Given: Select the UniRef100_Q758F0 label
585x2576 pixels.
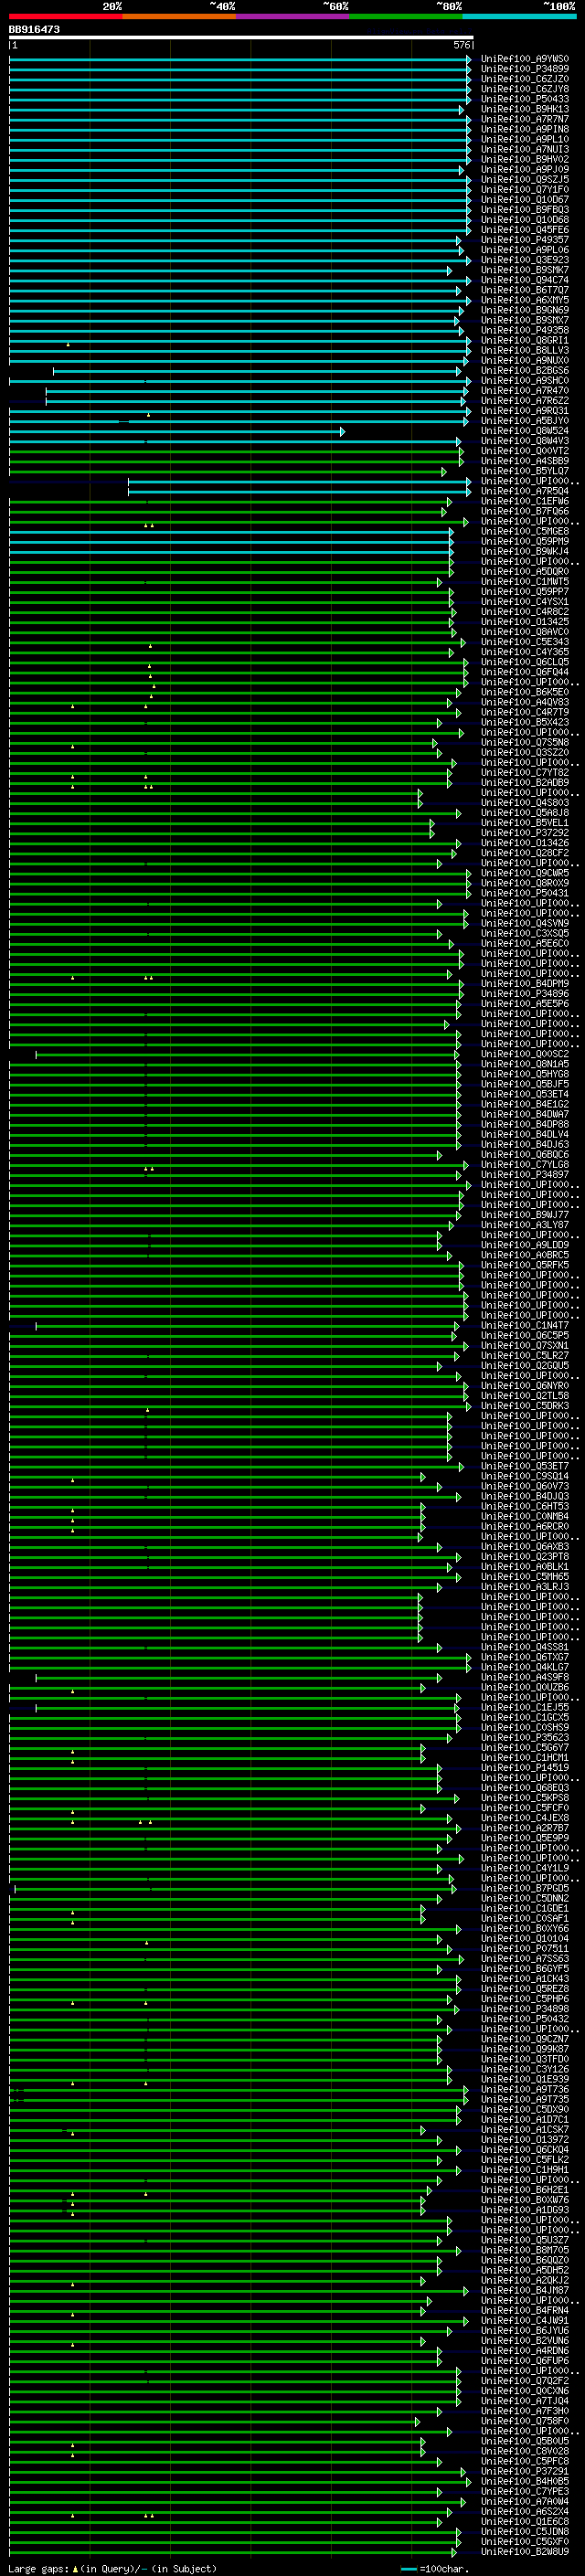Looking at the screenshot, I should point(524,2421).
